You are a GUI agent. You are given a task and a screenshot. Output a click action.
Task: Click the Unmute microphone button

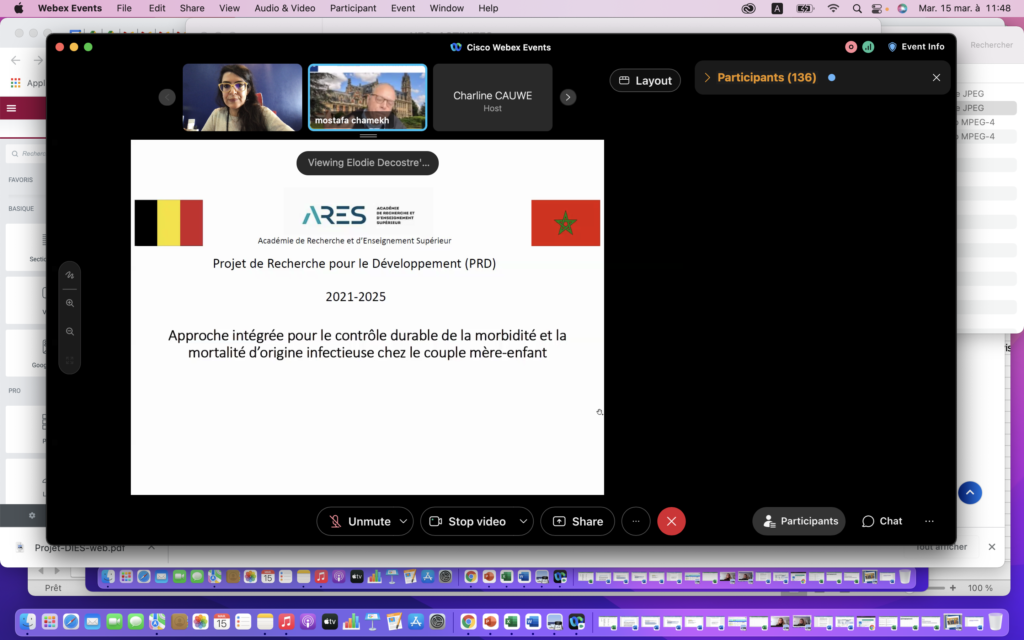(359, 521)
